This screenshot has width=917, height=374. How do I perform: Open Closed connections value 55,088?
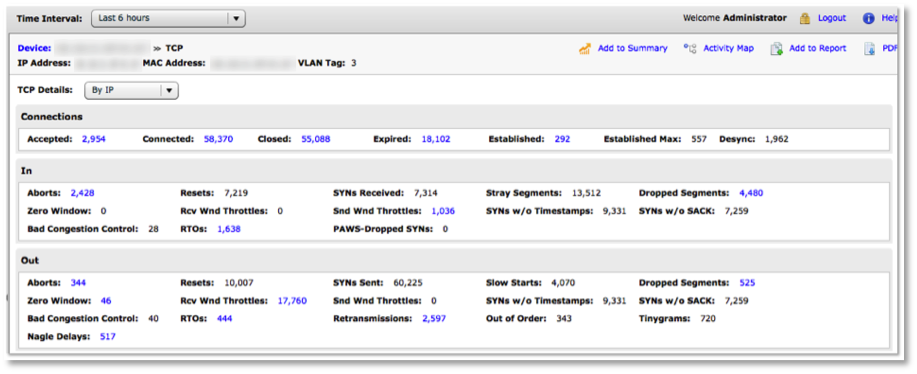coord(316,139)
